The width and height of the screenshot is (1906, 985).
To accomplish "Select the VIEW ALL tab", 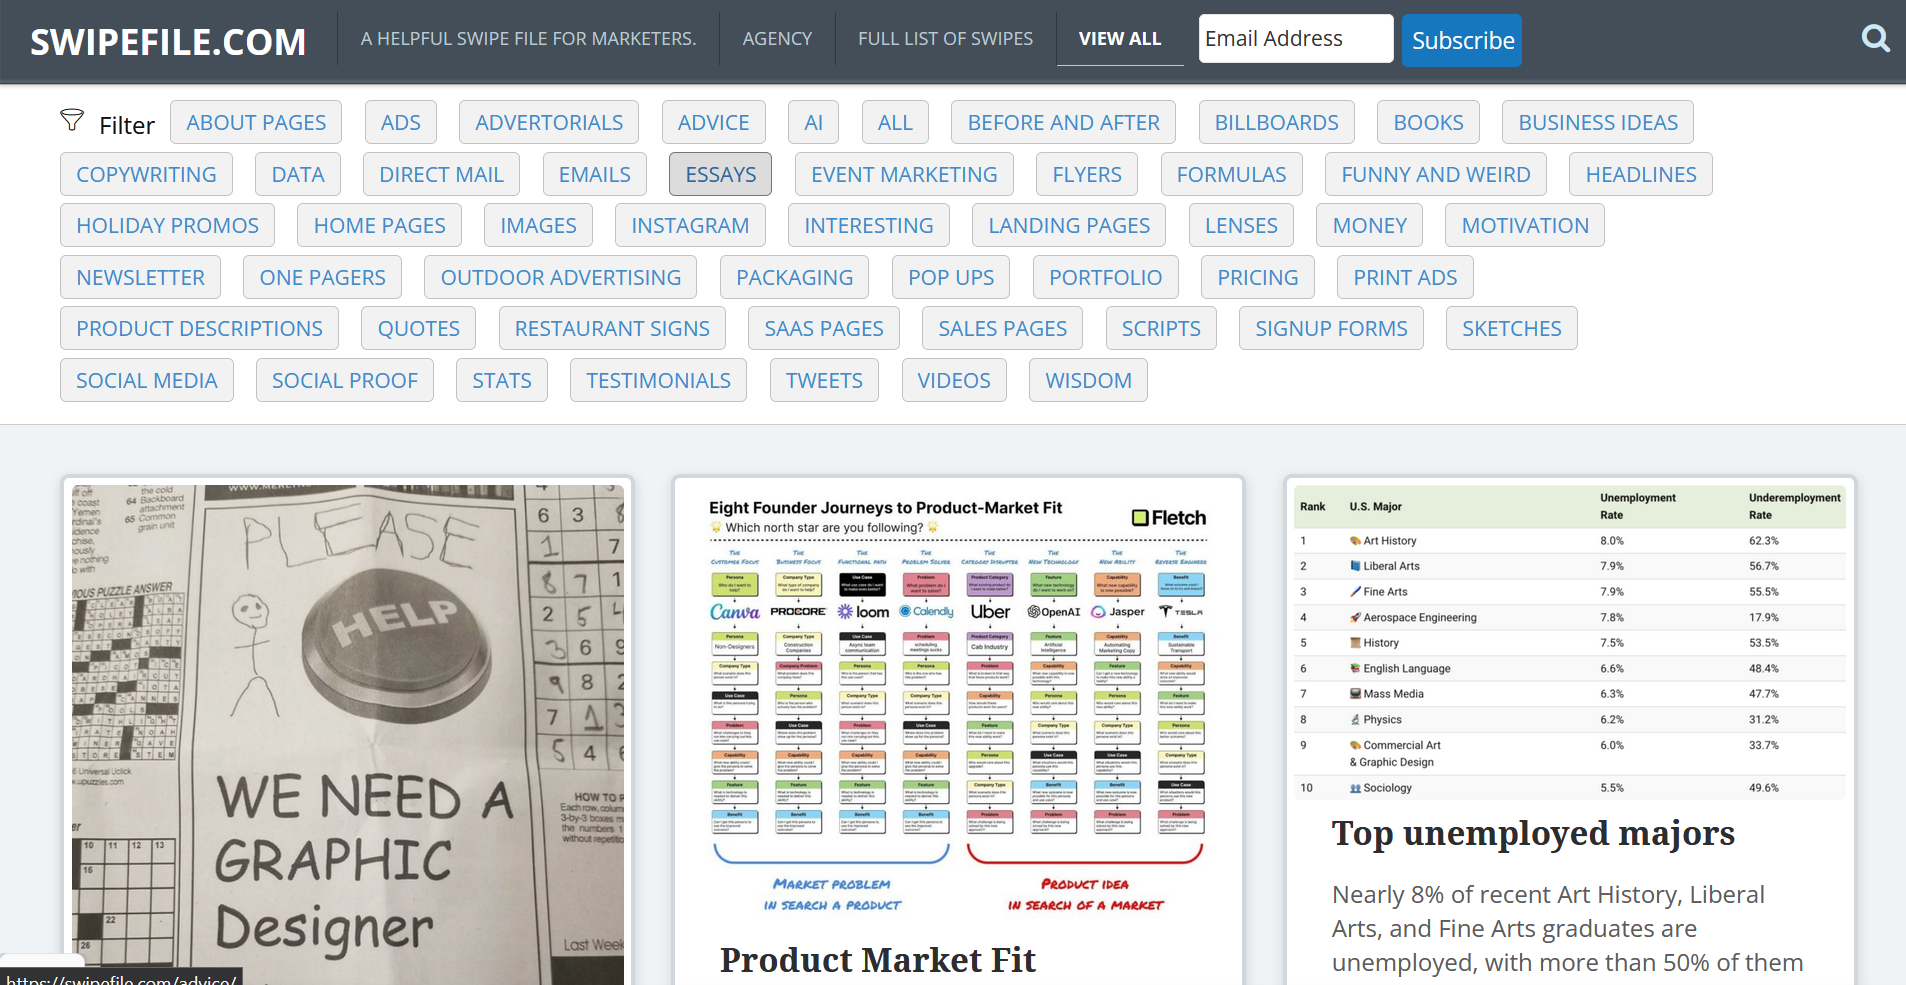I will tap(1119, 39).
